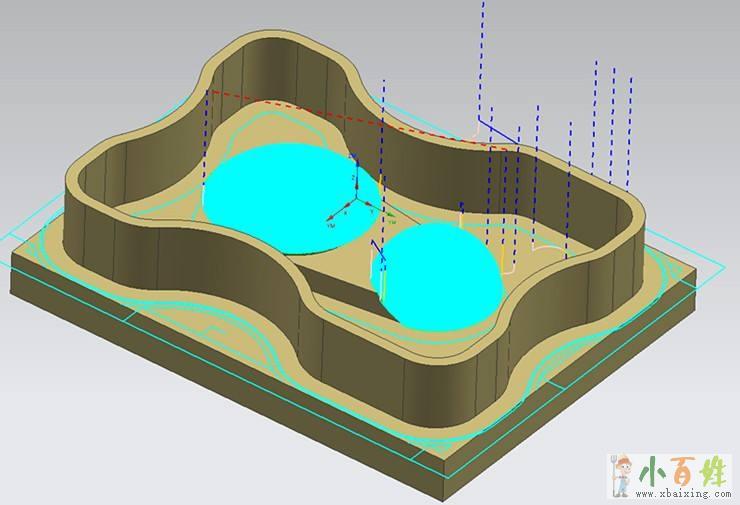Click the 小百姓 logo text
This screenshot has width=740, height=505.
[684, 470]
